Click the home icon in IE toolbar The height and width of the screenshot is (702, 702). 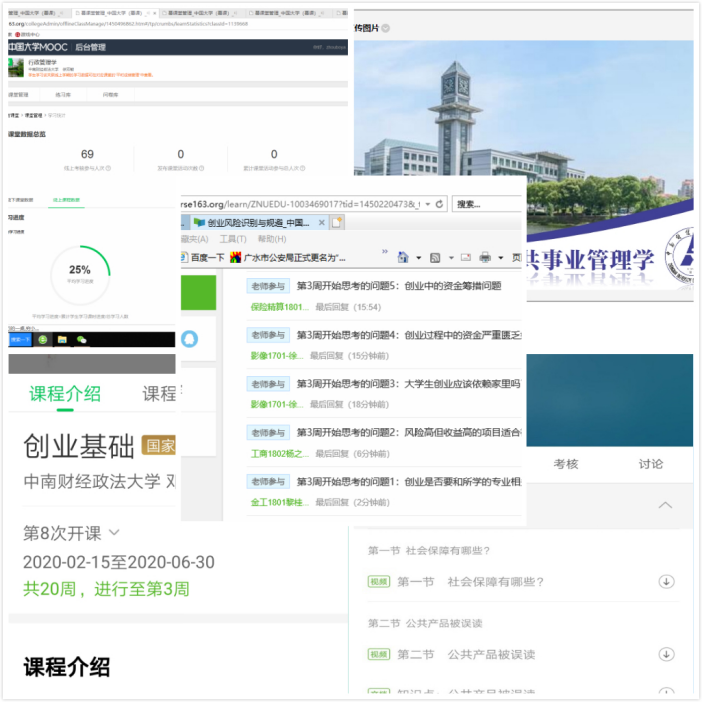click(x=403, y=257)
